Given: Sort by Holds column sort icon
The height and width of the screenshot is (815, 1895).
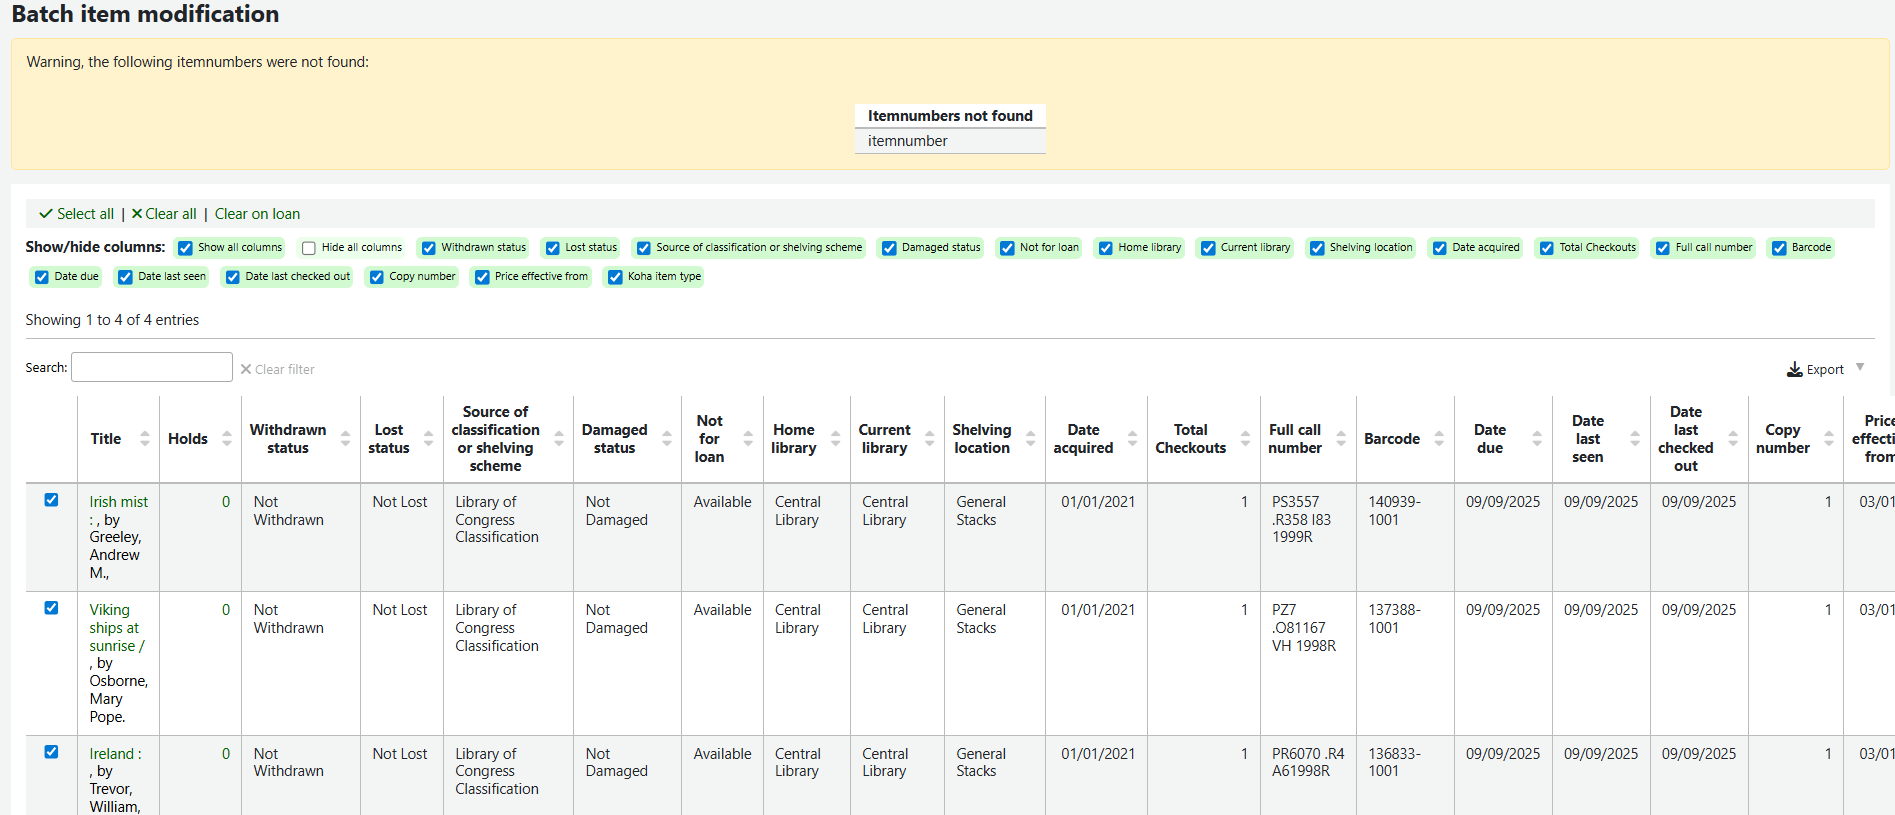Looking at the screenshot, I should (x=227, y=439).
